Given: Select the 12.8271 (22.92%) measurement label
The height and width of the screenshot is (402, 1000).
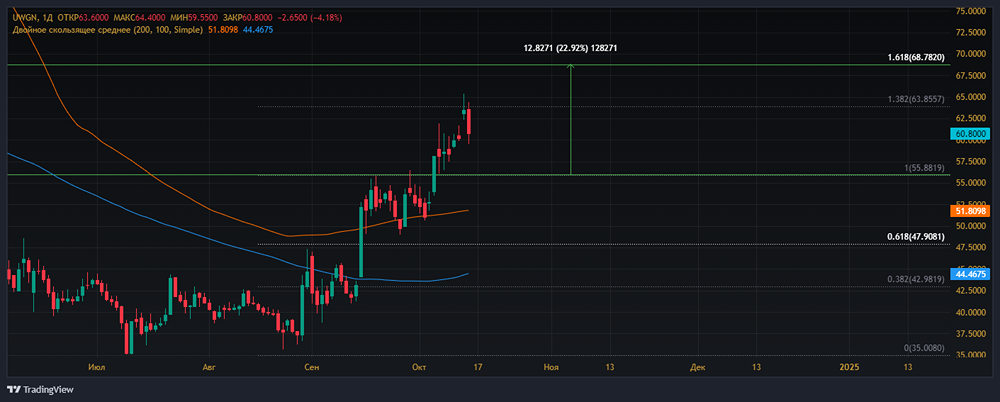Looking at the screenshot, I should tap(570, 48).
